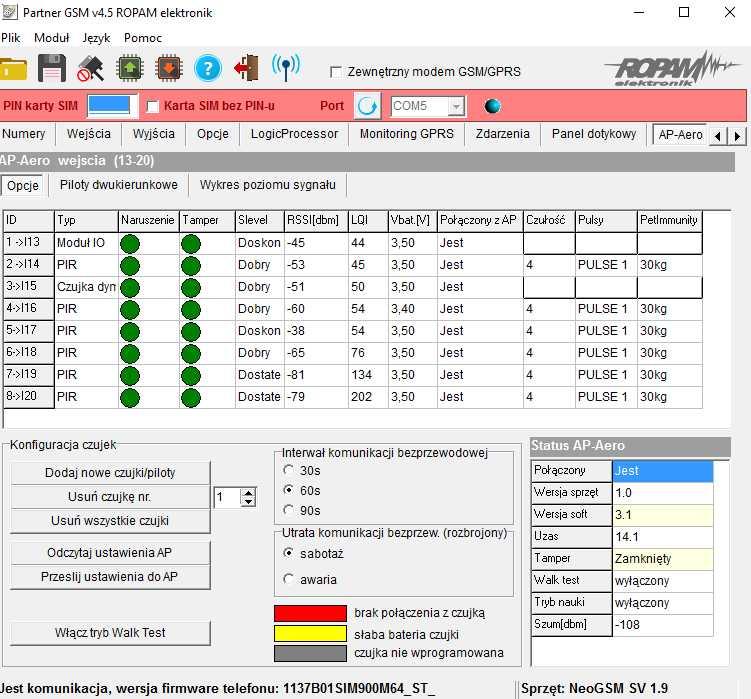751x699 pixels.
Task: Click Dodaj nowe czujki/piloty button
Action: pyautogui.click(x=110, y=473)
